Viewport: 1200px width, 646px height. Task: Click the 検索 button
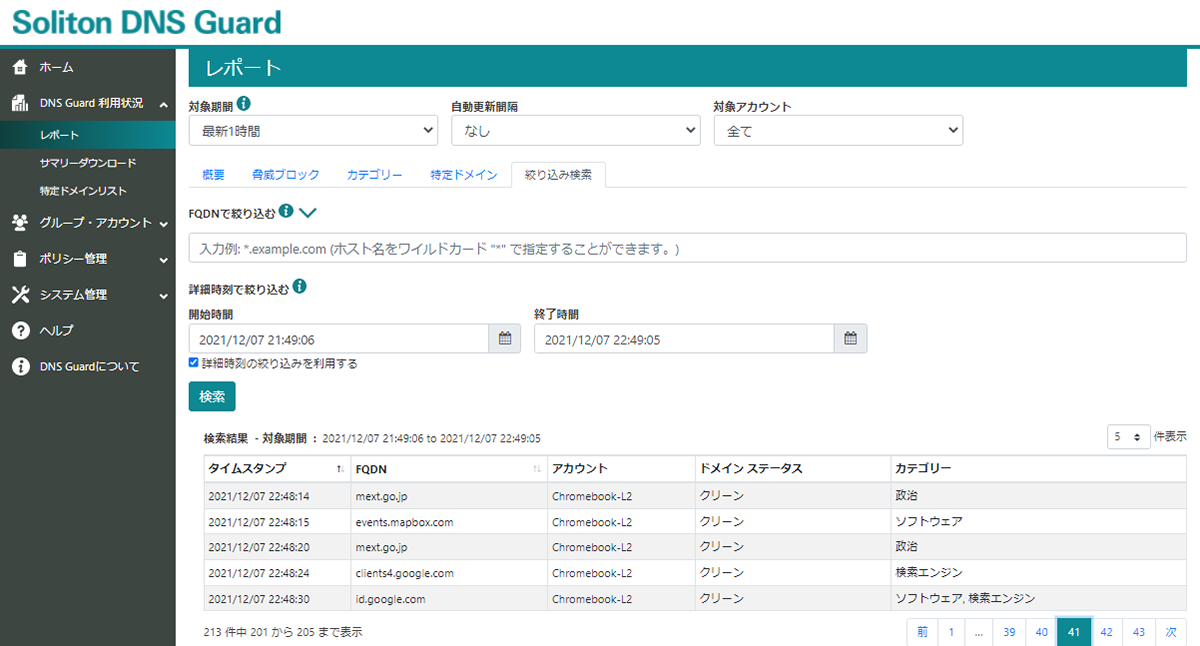(212, 396)
